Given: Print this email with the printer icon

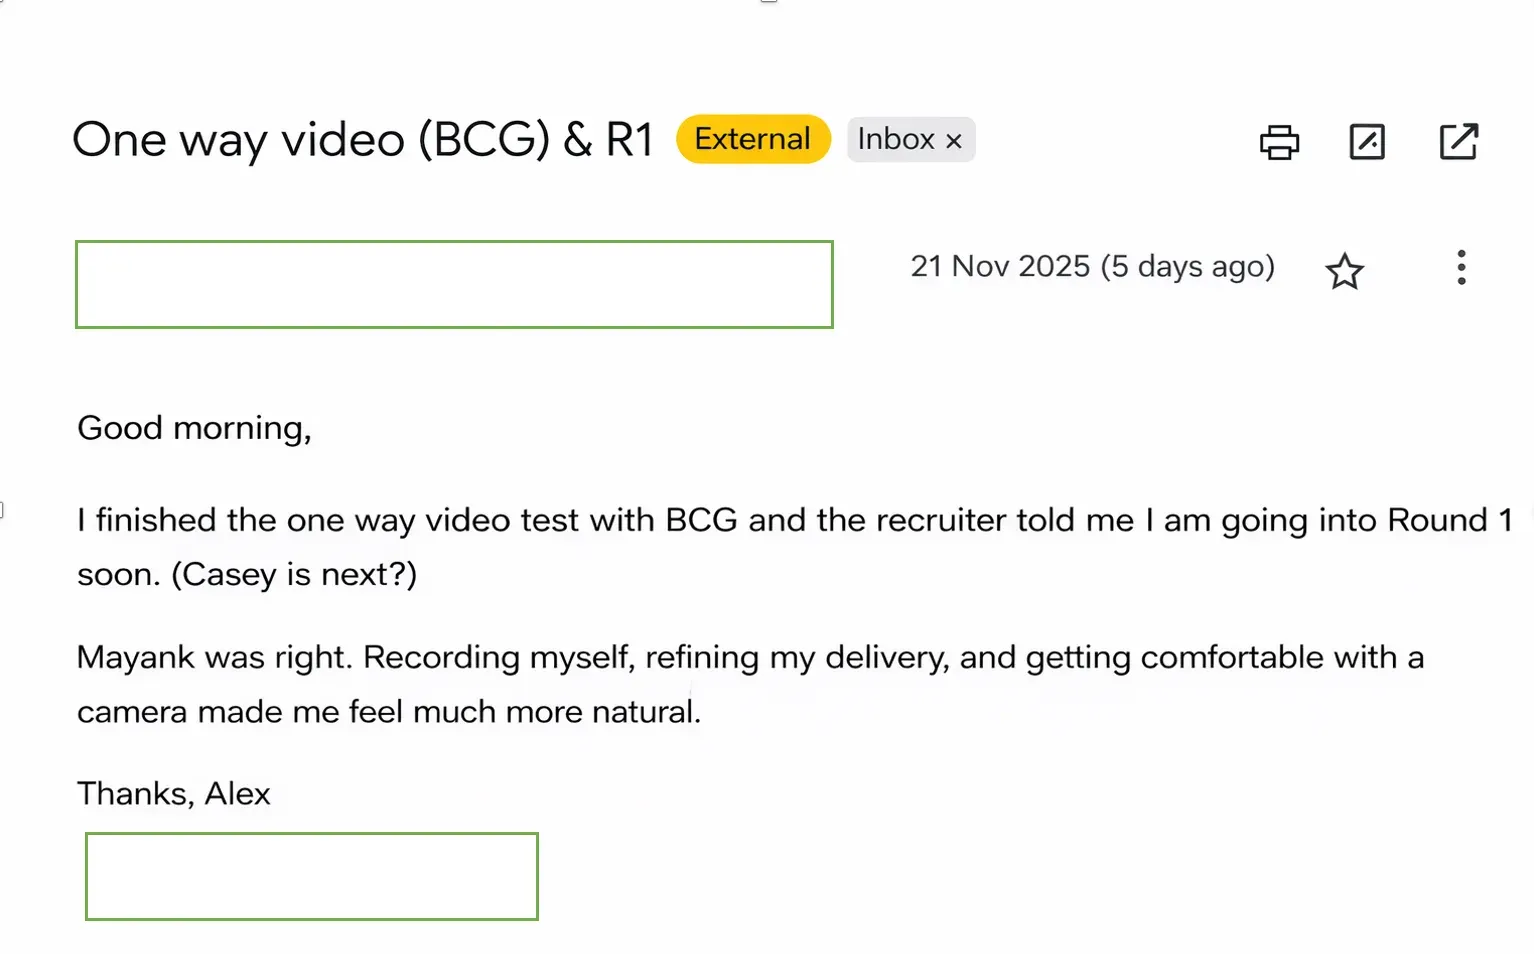Looking at the screenshot, I should click(x=1279, y=142).
